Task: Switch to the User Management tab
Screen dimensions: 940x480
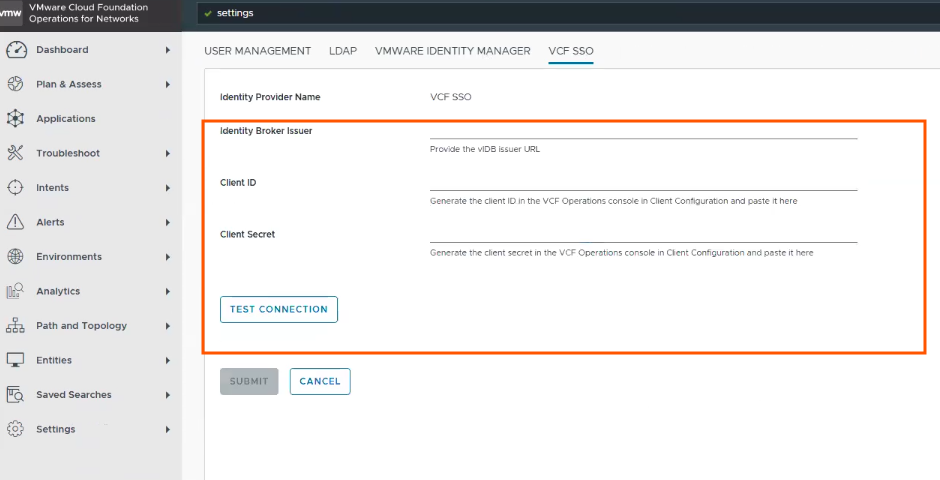Action: [x=258, y=51]
